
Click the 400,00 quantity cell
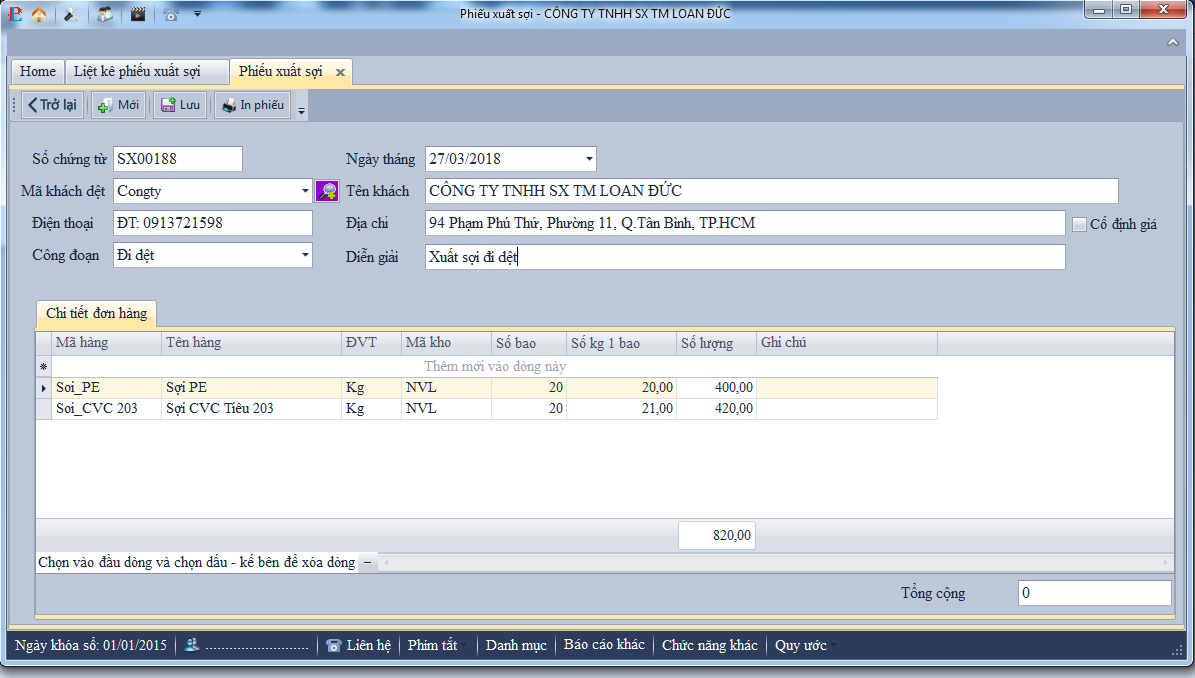[x=716, y=388]
